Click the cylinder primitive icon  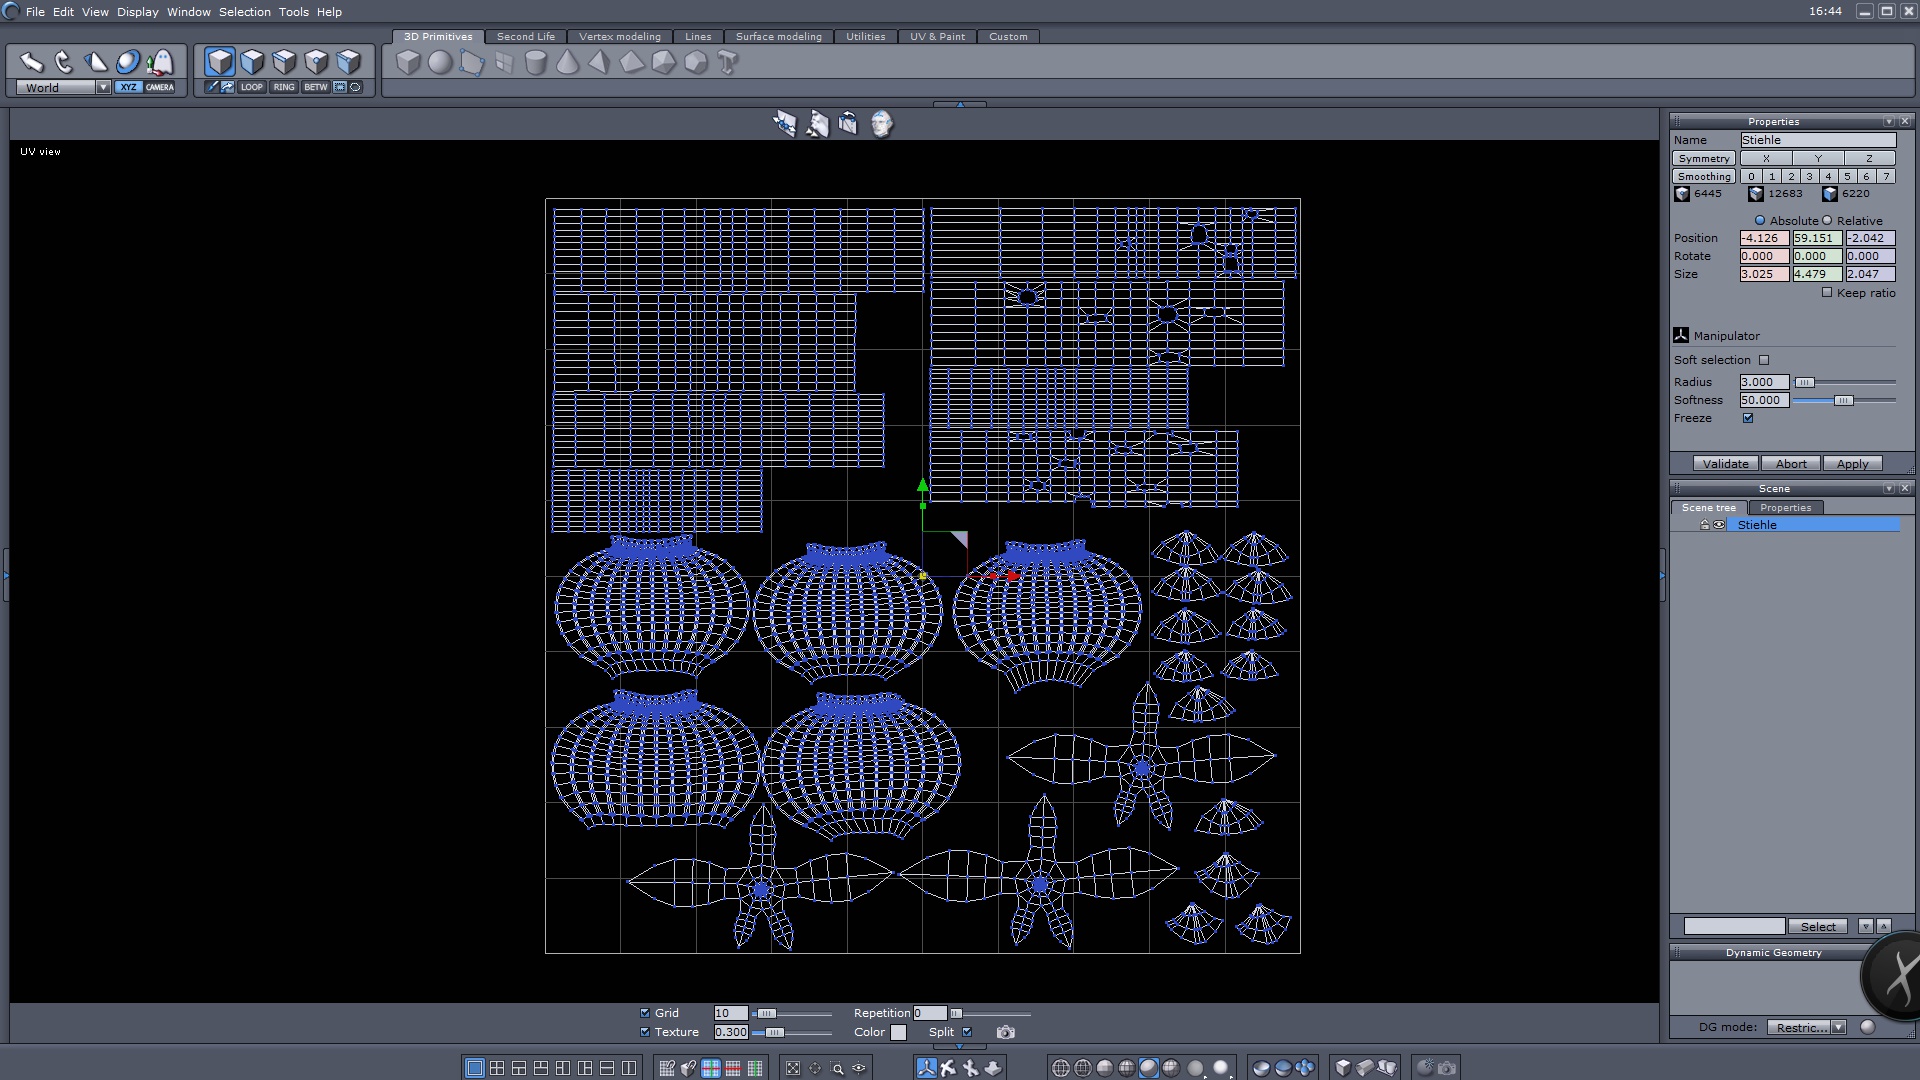pos(536,62)
